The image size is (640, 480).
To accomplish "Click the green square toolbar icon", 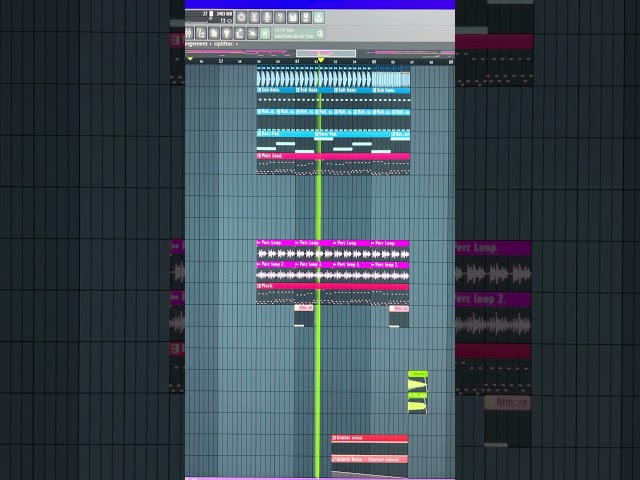I will click(x=265, y=33).
